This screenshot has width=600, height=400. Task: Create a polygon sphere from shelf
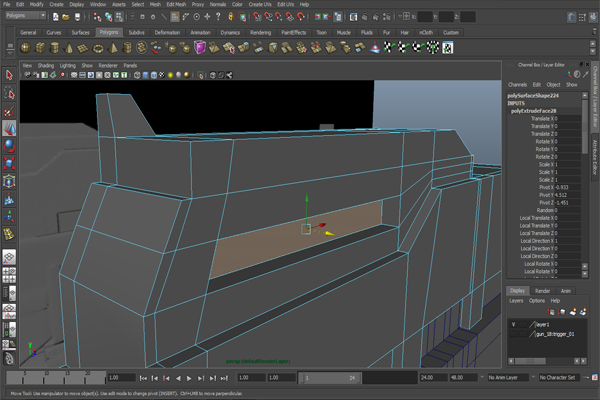25,48
